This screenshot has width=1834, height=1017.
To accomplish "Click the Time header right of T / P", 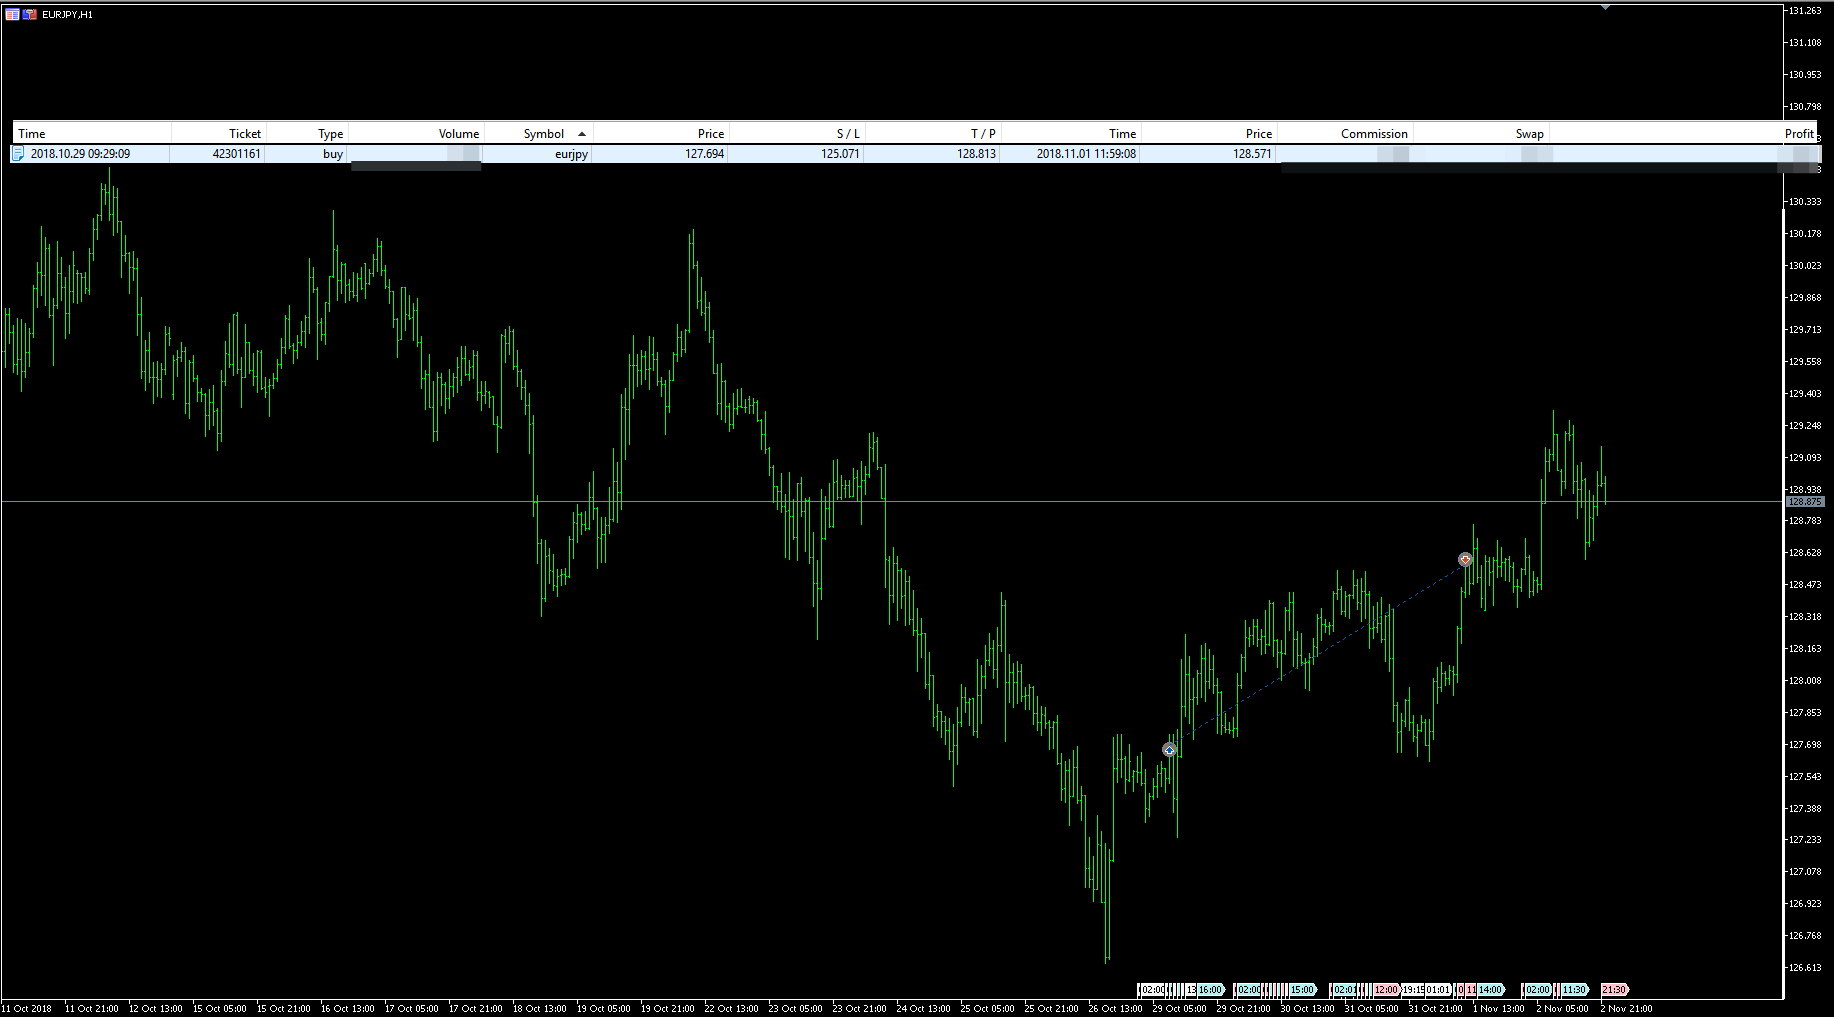I will point(1122,134).
